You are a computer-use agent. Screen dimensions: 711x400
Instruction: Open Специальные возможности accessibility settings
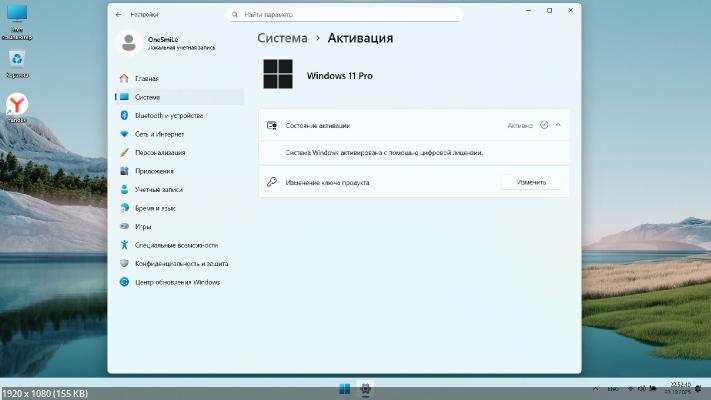pos(176,245)
